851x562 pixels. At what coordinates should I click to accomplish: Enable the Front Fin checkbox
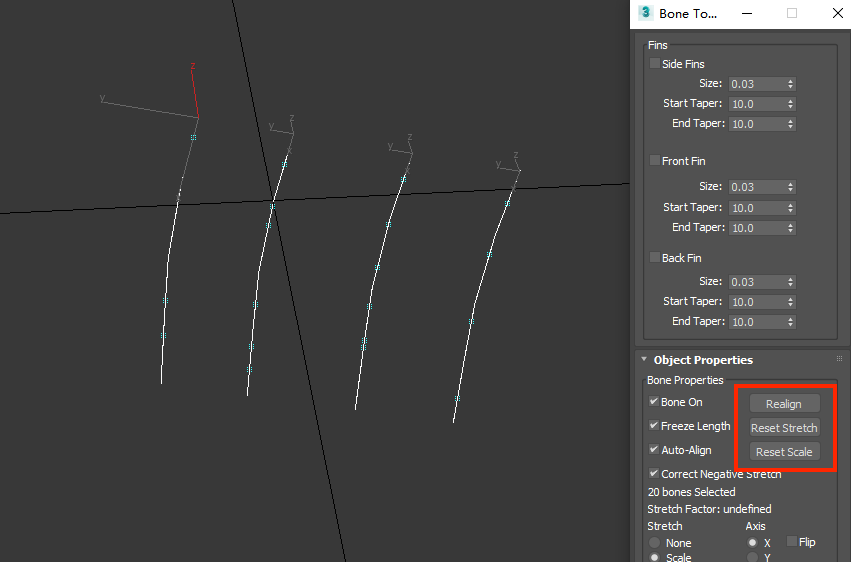pos(655,161)
